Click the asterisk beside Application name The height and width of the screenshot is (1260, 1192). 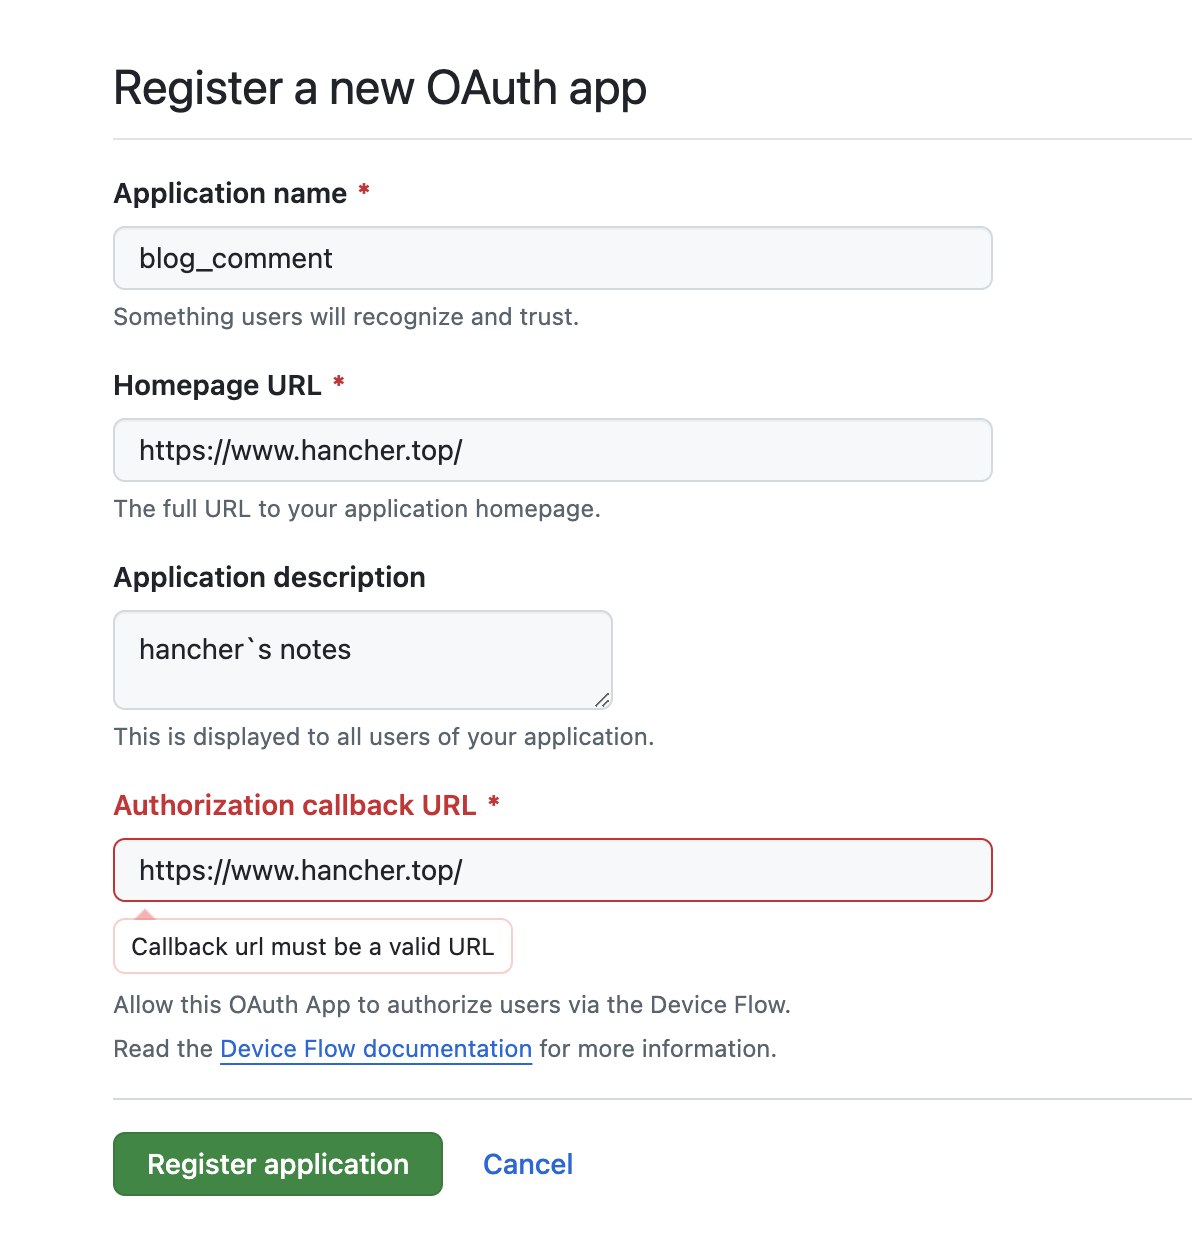(363, 191)
